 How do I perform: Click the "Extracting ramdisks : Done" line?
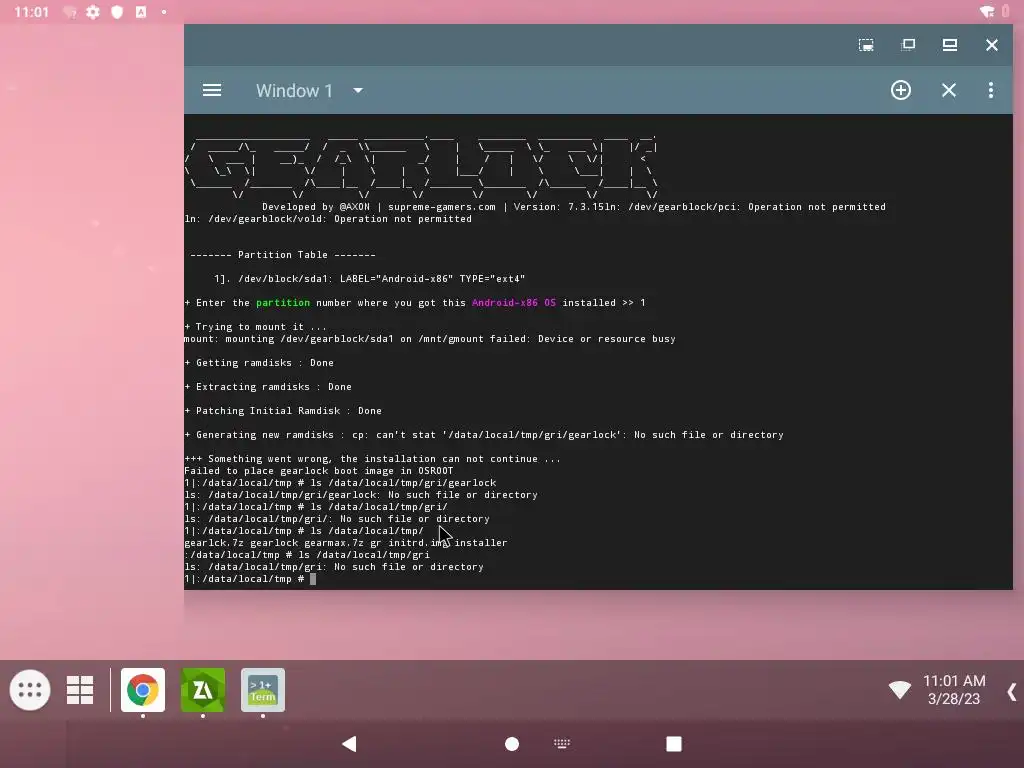(x=268, y=387)
